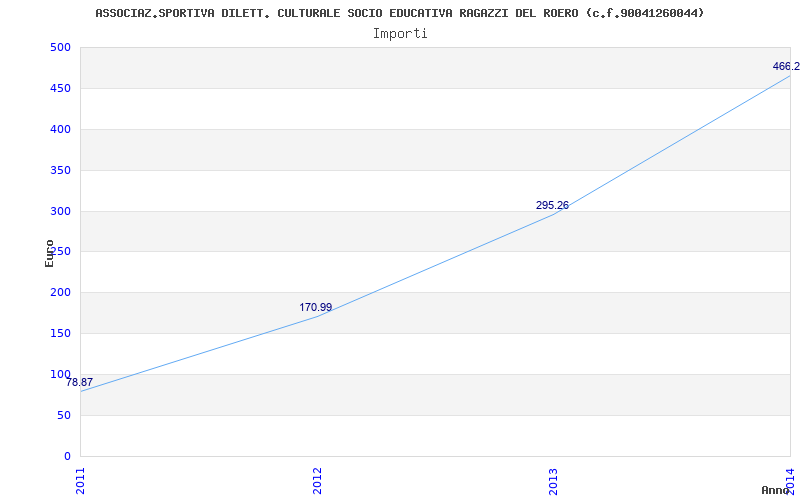Click the y-axis value 350
800x500 pixels.
(x=60, y=170)
